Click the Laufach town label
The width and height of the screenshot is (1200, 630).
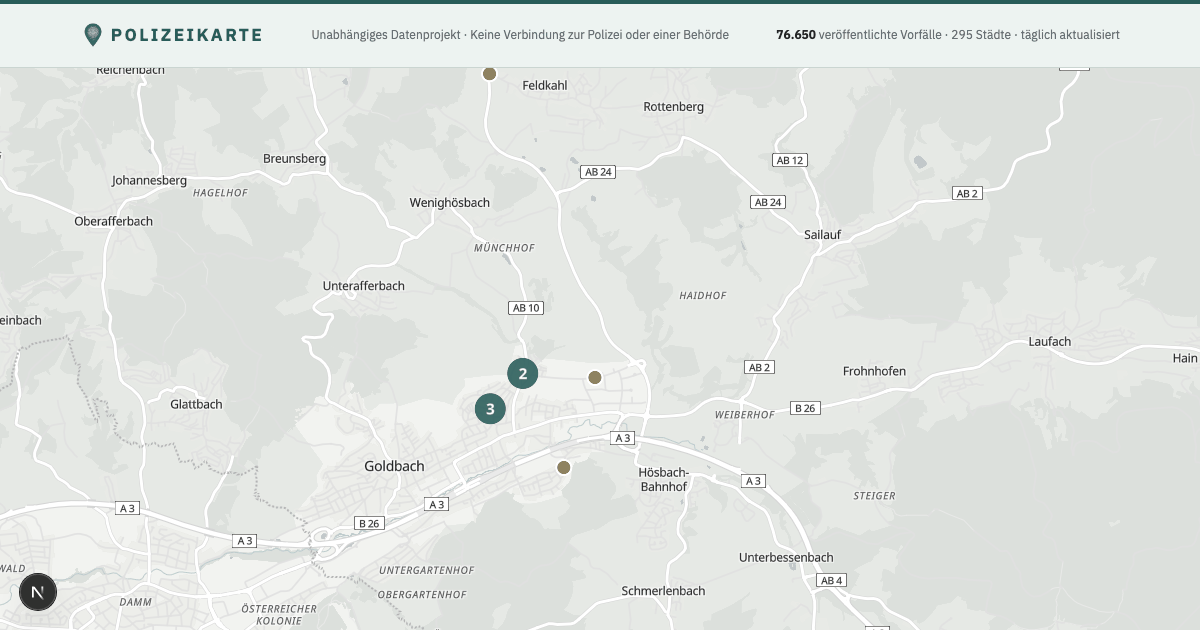click(1050, 342)
